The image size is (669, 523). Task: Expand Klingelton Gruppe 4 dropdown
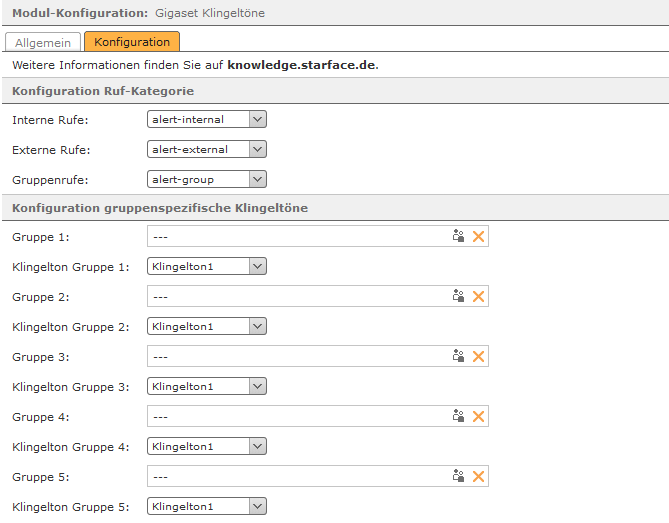pyautogui.click(x=207, y=446)
